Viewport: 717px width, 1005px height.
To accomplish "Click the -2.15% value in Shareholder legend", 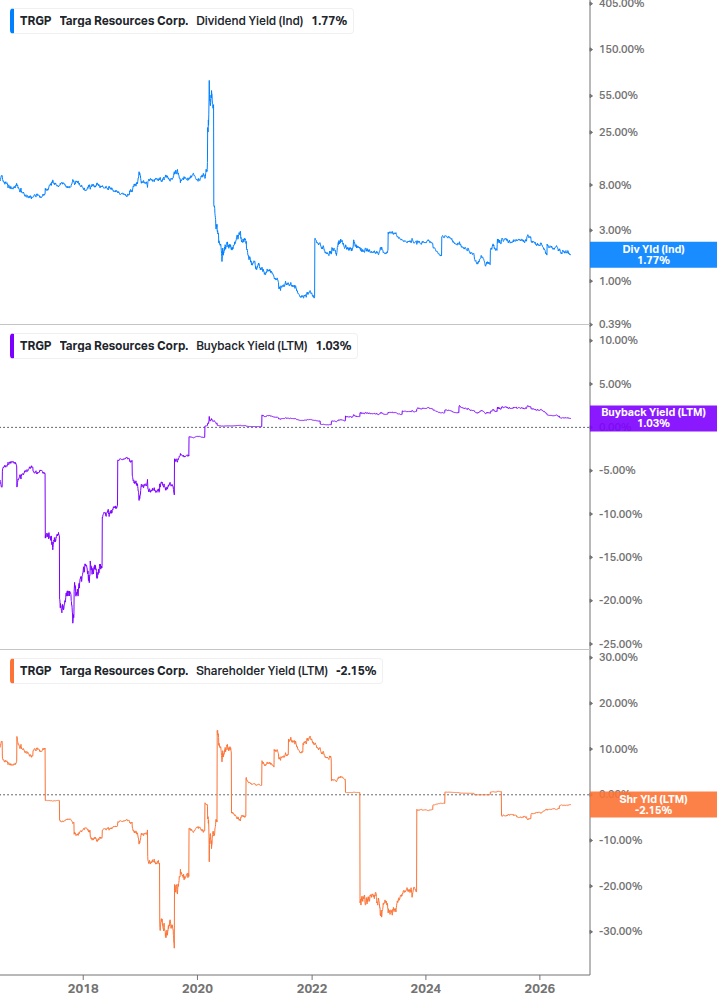I will coord(356,671).
